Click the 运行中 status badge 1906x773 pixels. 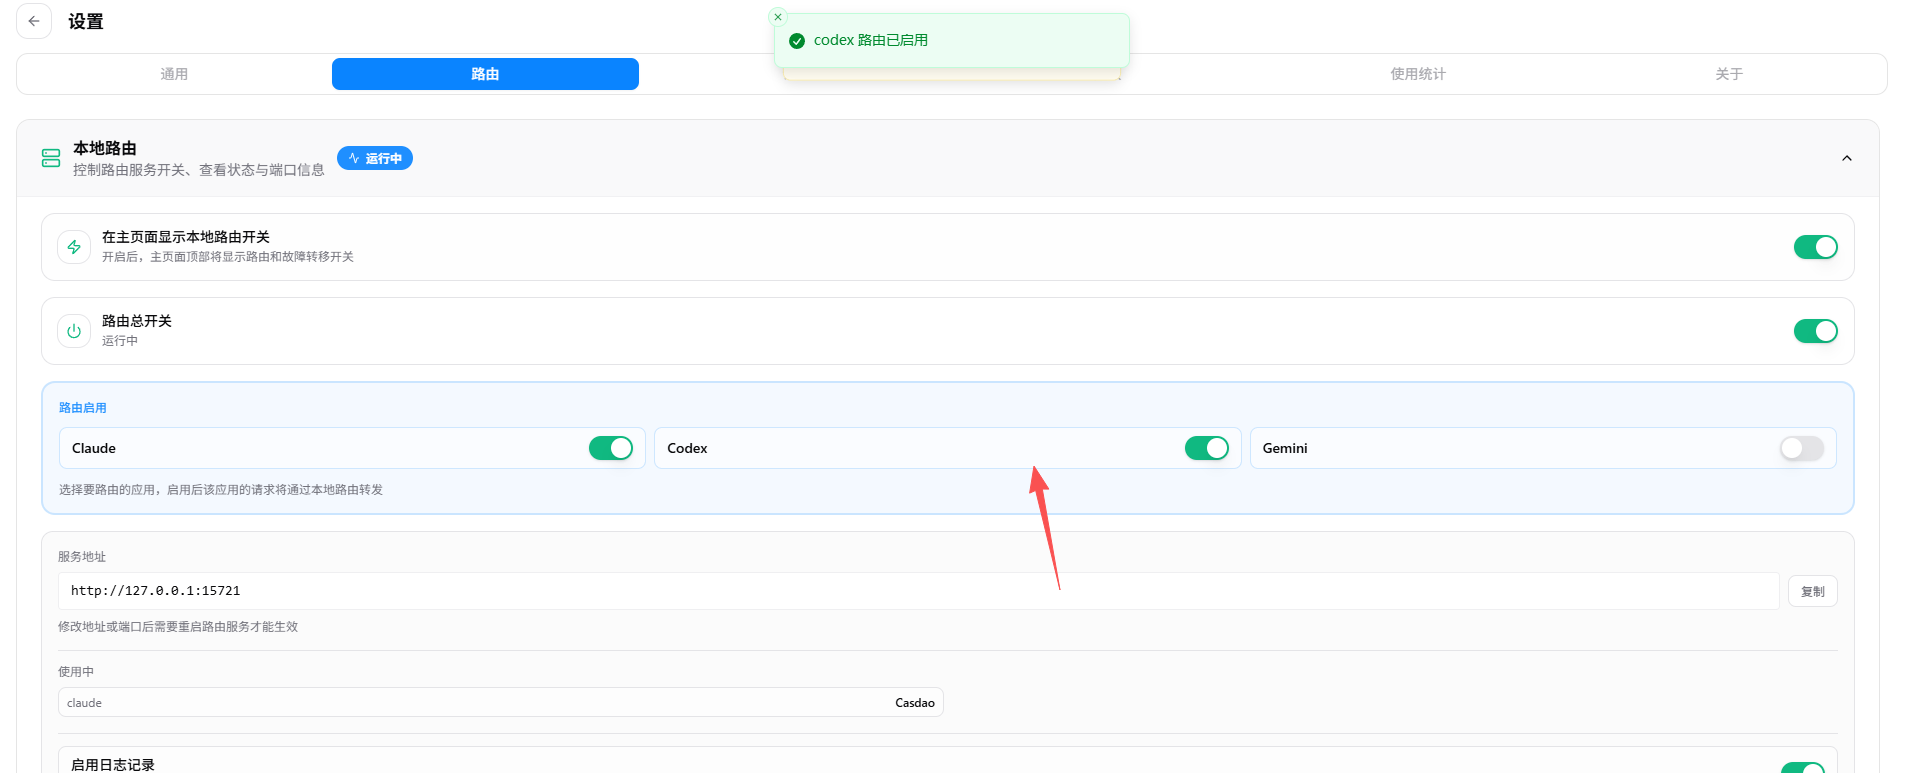(375, 158)
